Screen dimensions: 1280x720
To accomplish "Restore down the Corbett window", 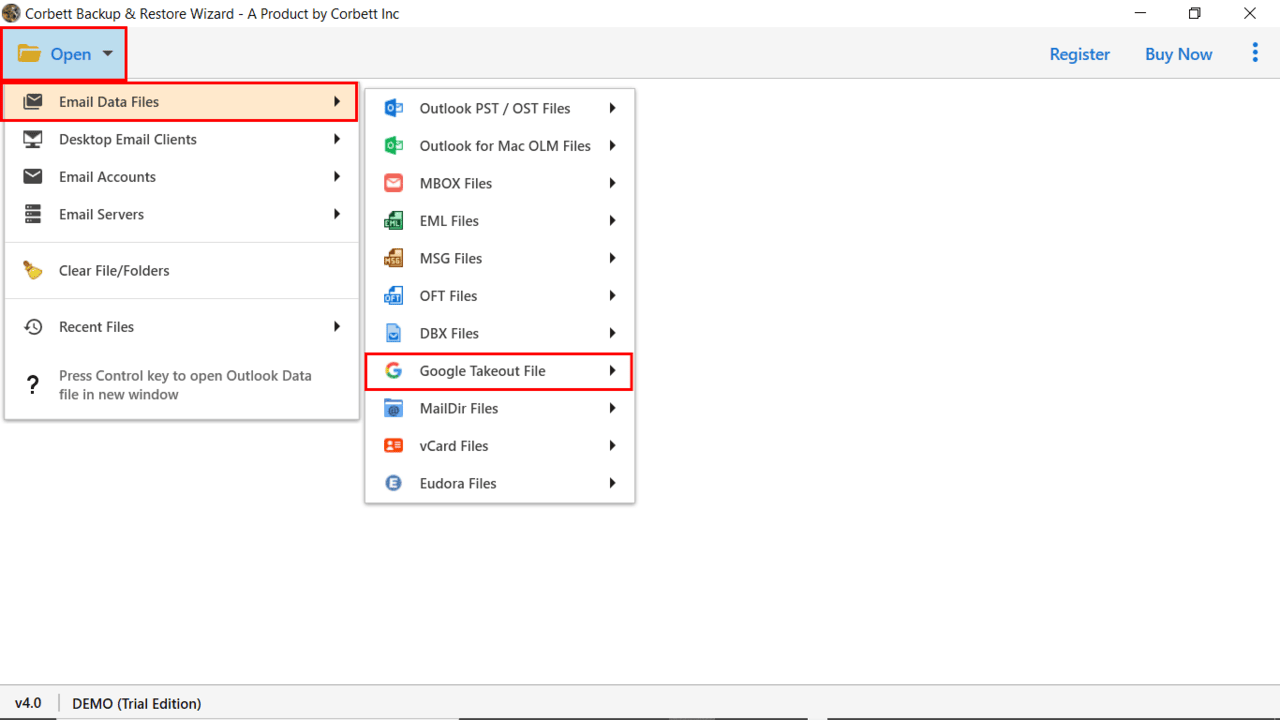I will point(1195,13).
